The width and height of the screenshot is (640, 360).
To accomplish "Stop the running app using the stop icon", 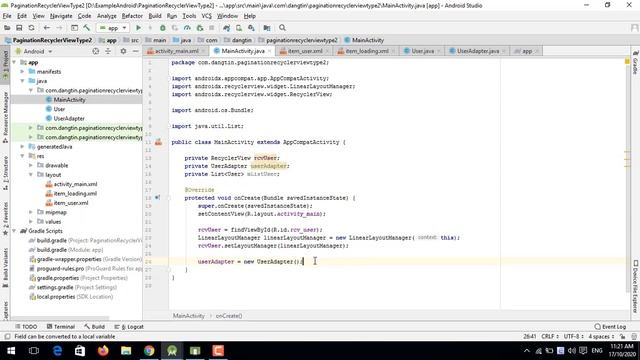I will coord(211,28).
